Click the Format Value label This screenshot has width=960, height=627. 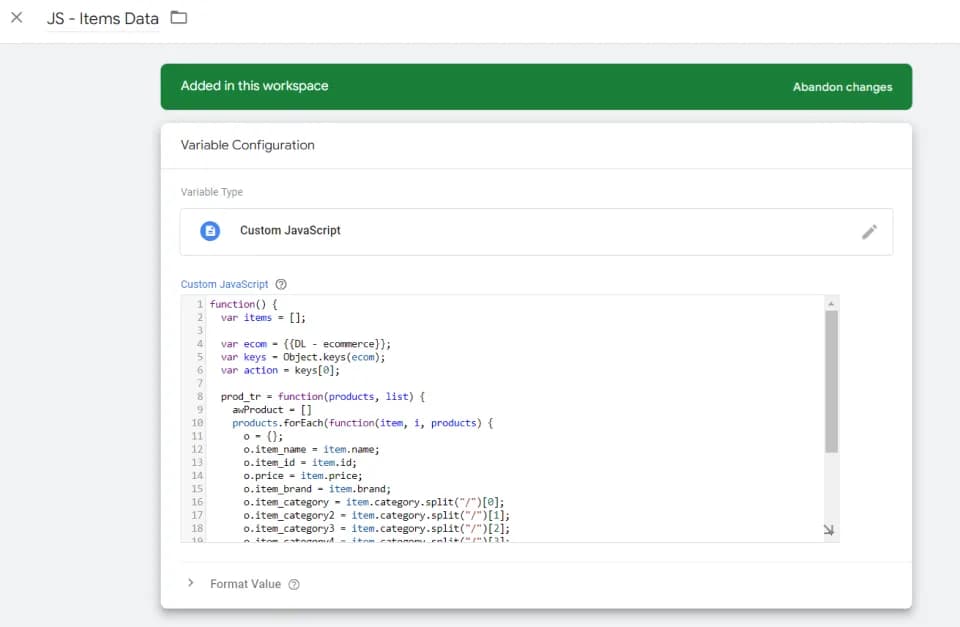[x=246, y=584]
